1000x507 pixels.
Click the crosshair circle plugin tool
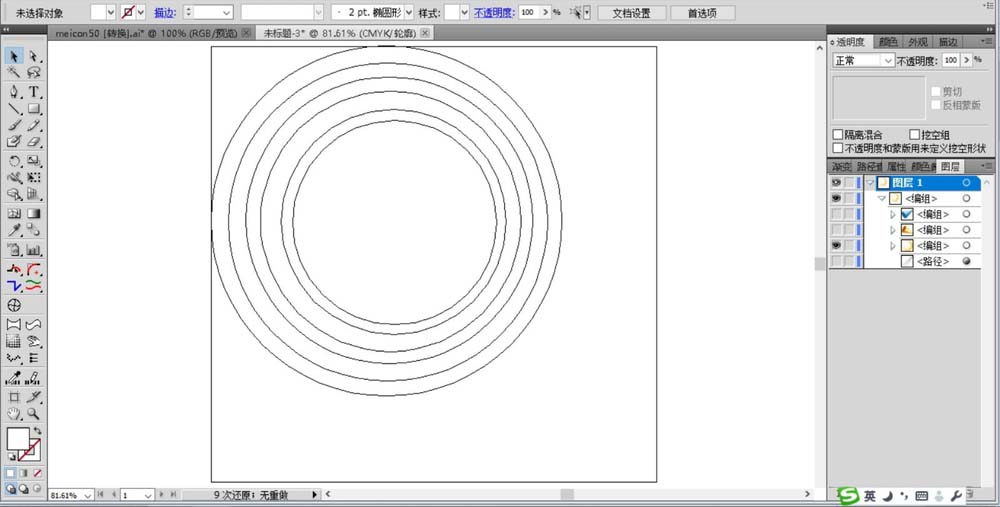[x=13, y=305]
